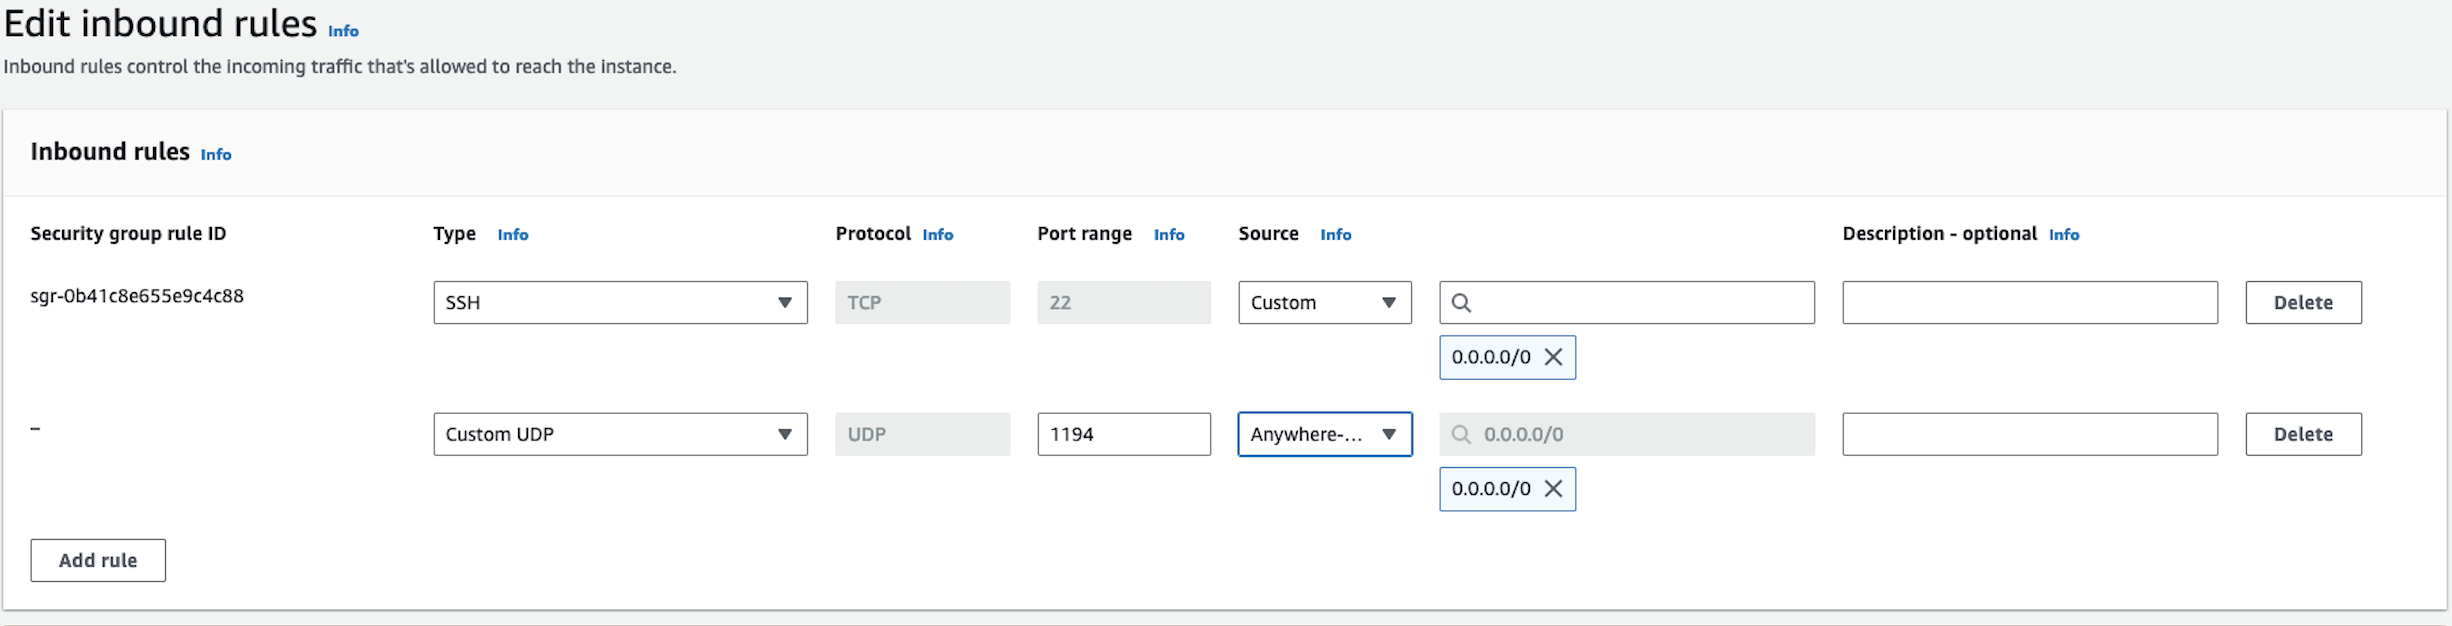This screenshot has height=626, width=2452.
Task: Open Custom UDP type dropdown
Action: tap(620, 435)
